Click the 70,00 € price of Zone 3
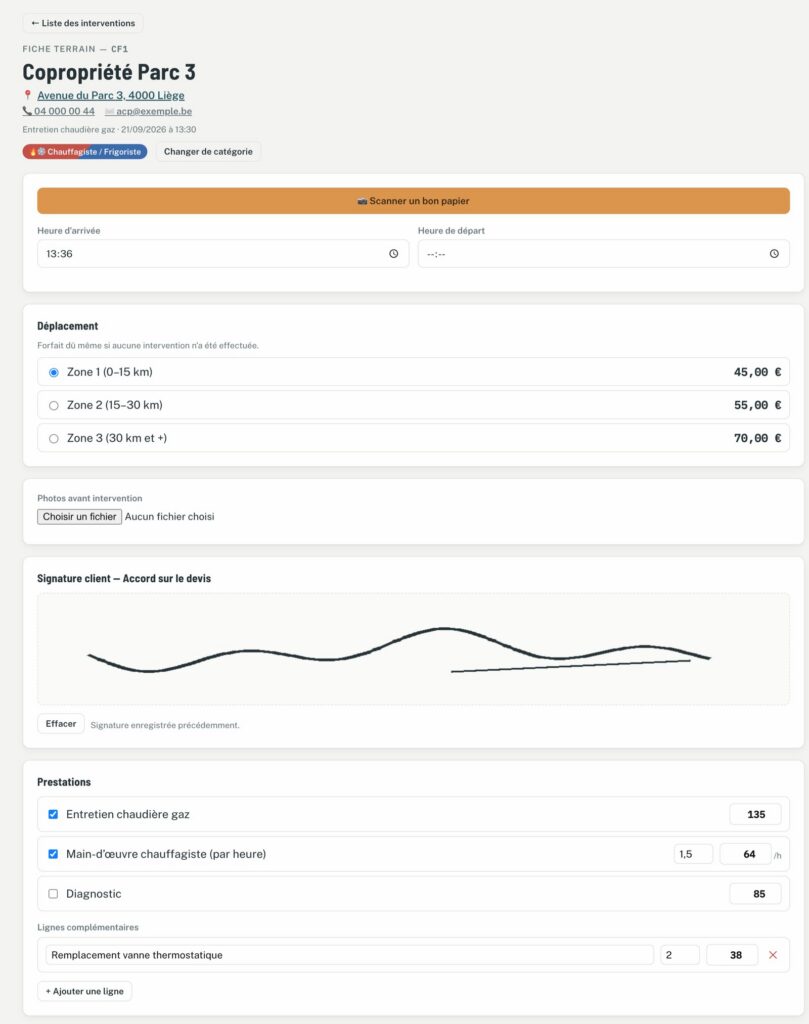 757,438
